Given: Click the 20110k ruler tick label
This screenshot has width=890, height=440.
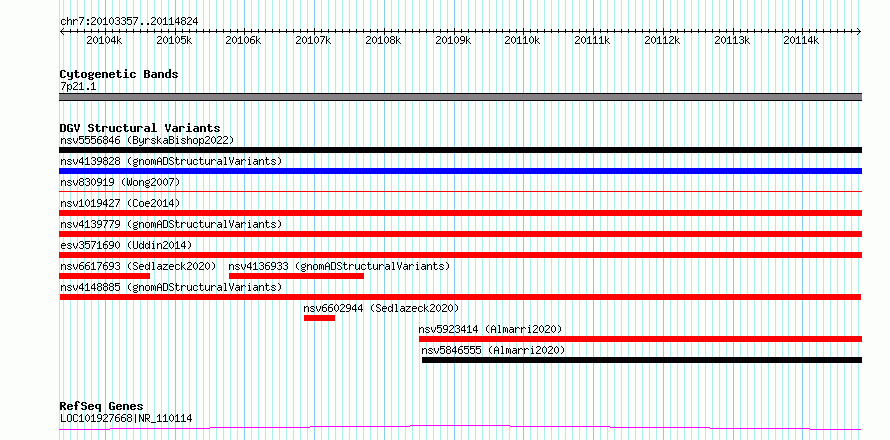Looking at the screenshot, I should coord(523,40).
